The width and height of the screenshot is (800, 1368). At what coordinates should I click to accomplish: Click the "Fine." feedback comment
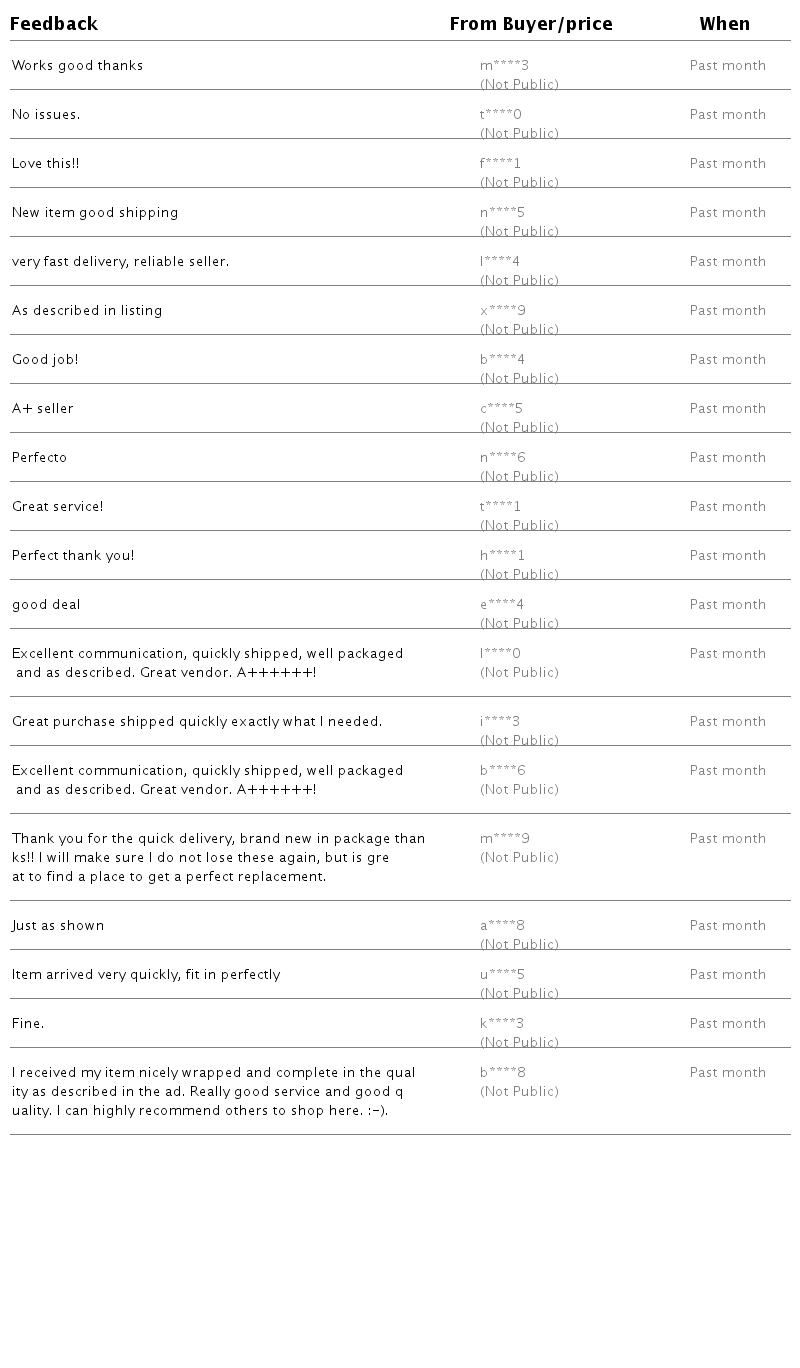coord(28,1024)
